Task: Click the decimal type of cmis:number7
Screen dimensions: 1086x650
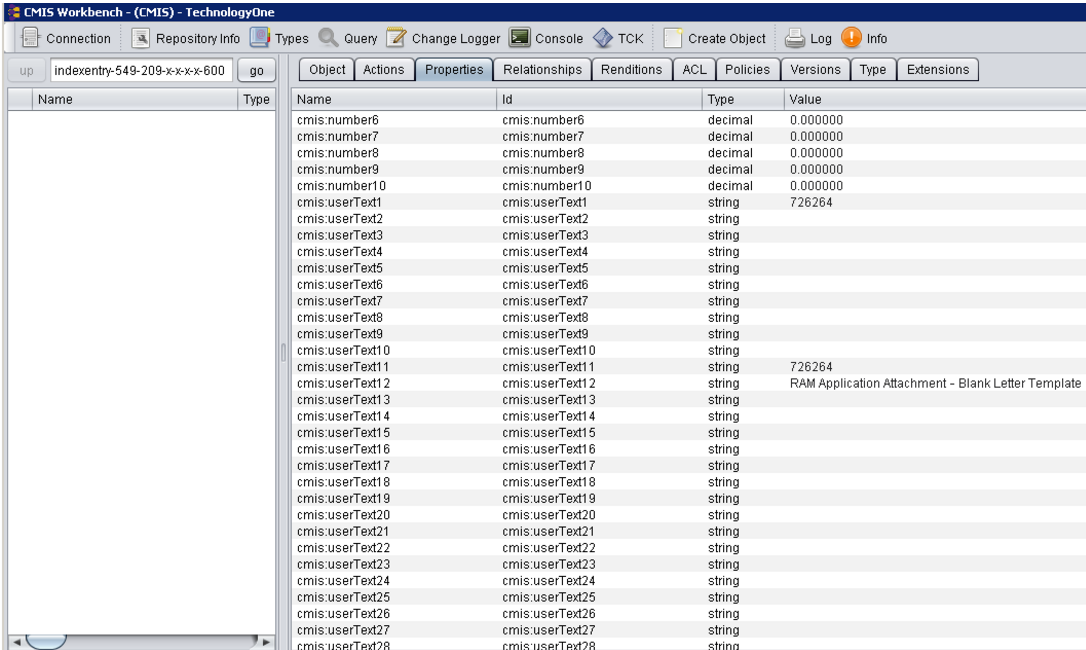Action: (x=730, y=137)
